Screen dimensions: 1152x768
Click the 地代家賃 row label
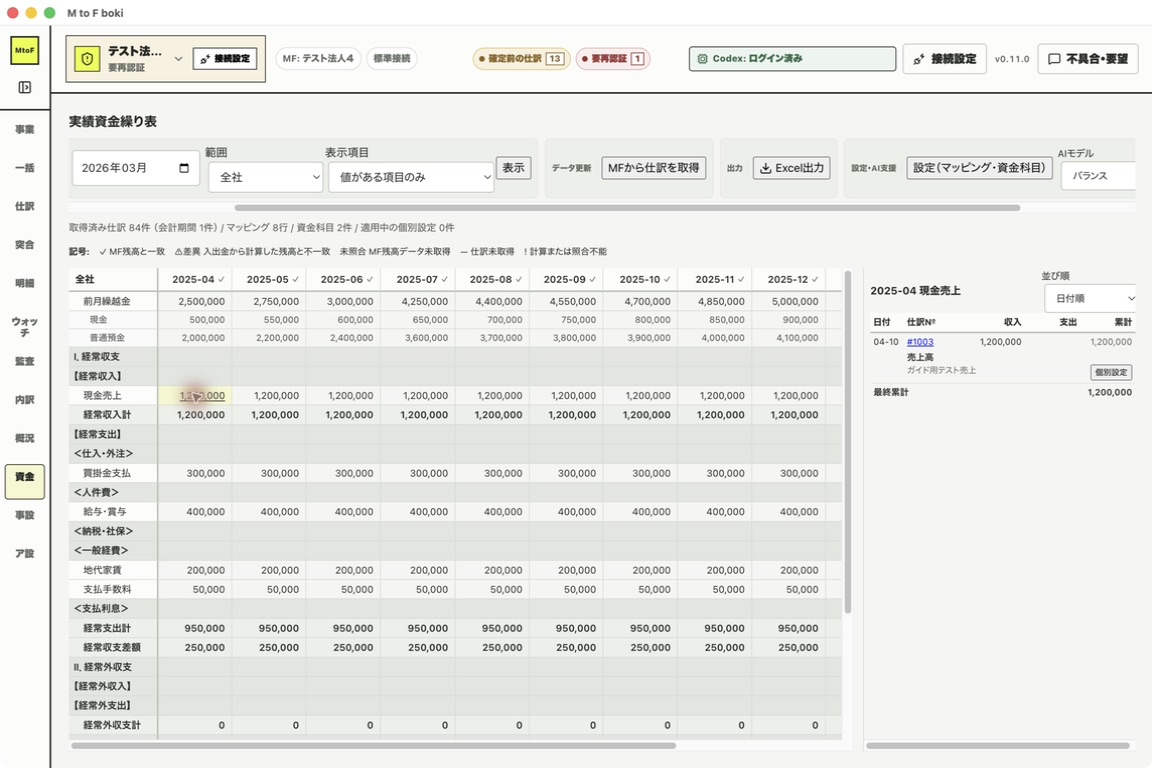(x=102, y=570)
